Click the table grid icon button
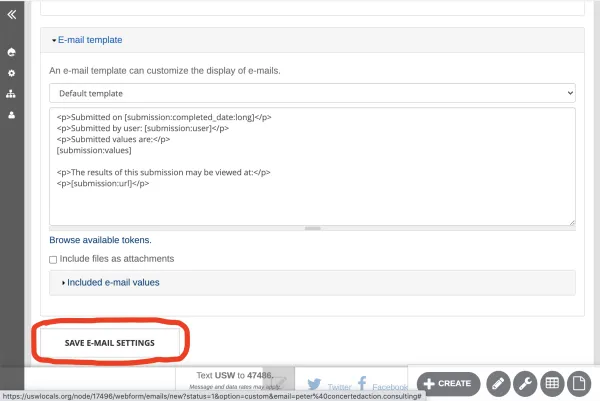The width and height of the screenshot is (600, 401). point(552,383)
